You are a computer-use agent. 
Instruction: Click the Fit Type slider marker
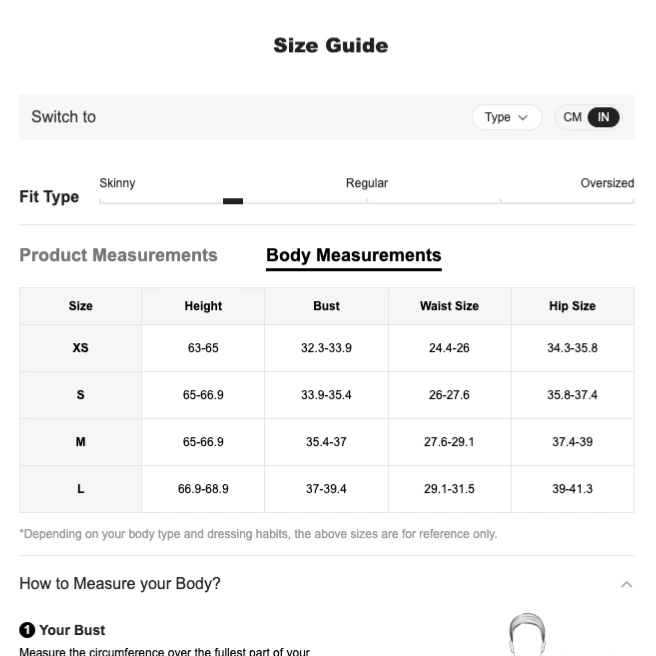pos(233,201)
